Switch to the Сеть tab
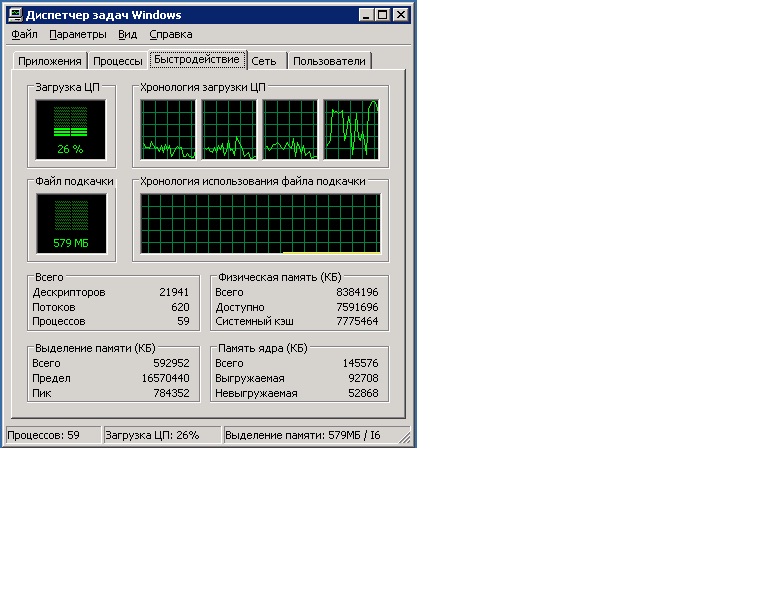The height and width of the screenshot is (614, 768). coord(264,61)
